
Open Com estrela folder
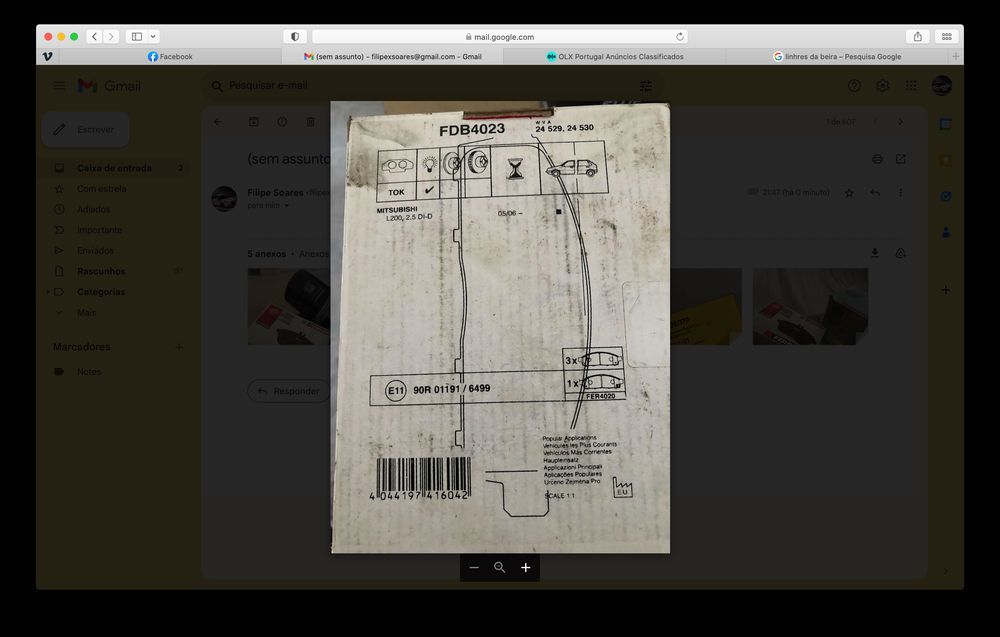coord(115,189)
